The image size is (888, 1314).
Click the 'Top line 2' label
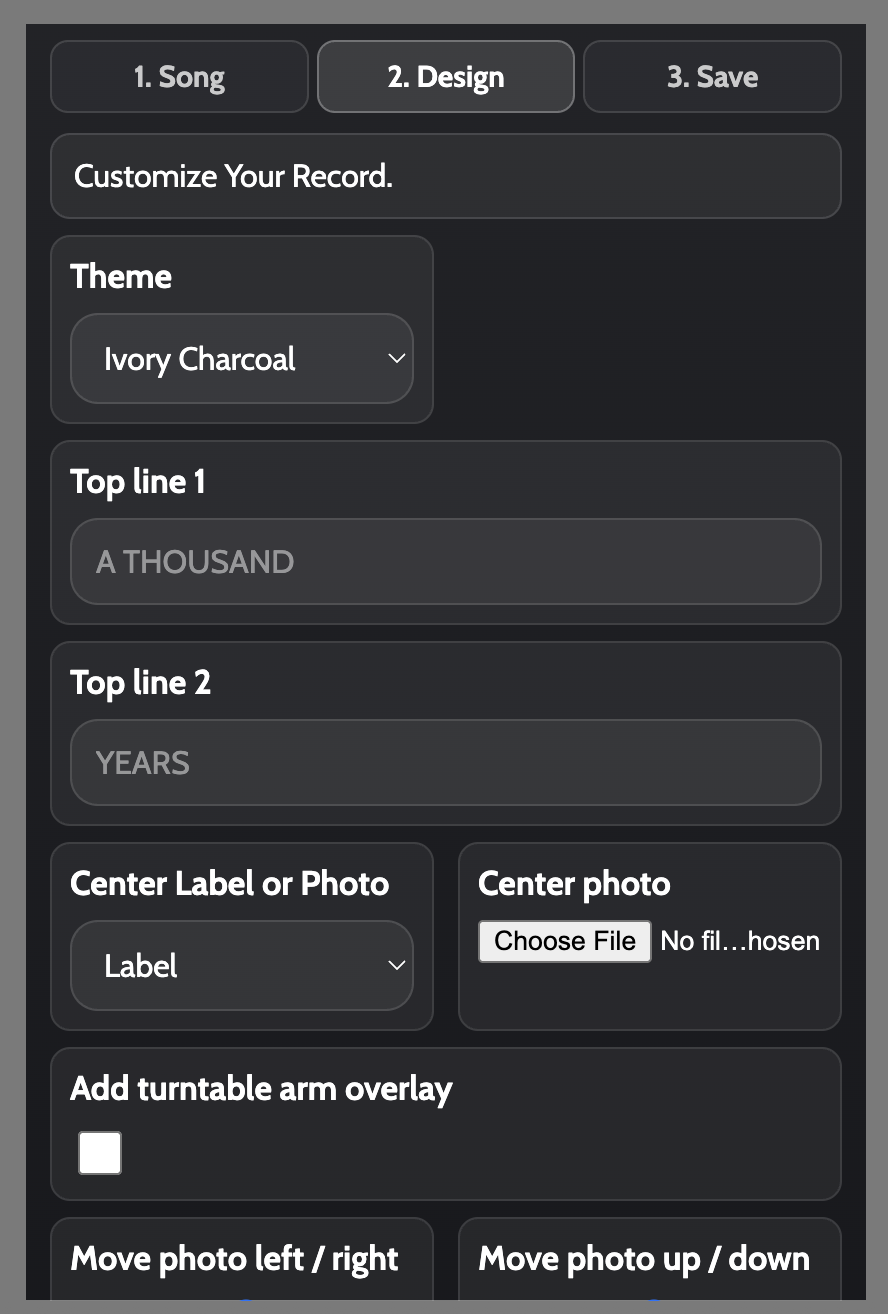click(141, 683)
